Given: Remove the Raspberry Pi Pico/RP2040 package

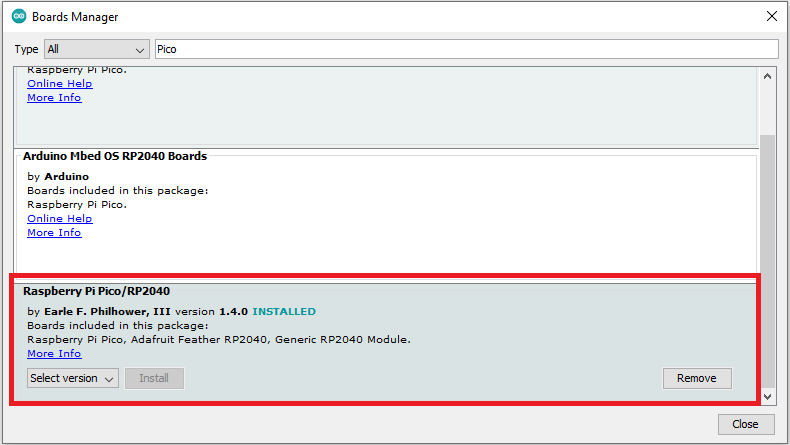Looking at the screenshot, I should [697, 378].
